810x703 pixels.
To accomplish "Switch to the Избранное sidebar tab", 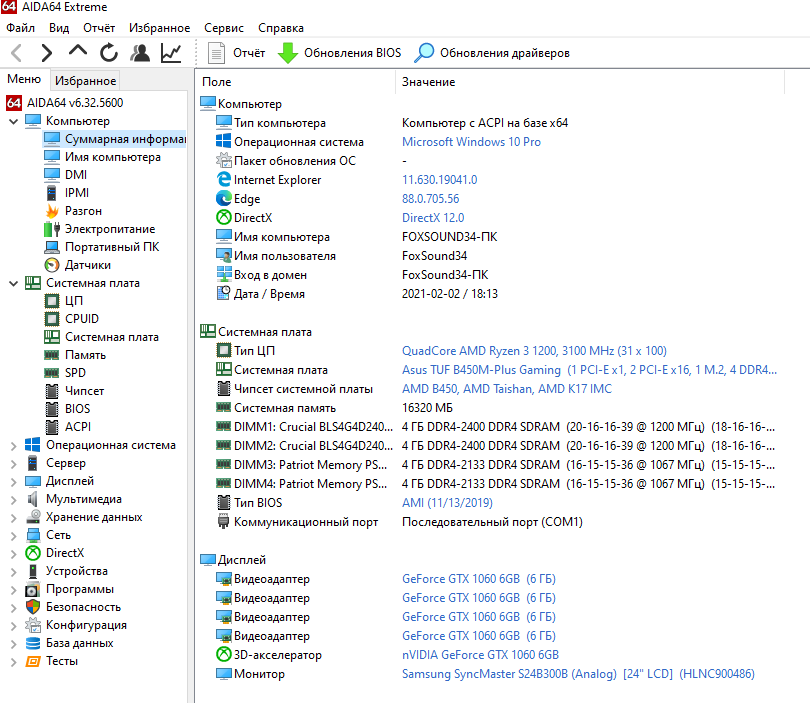I will pyautogui.click(x=85, y=81).
